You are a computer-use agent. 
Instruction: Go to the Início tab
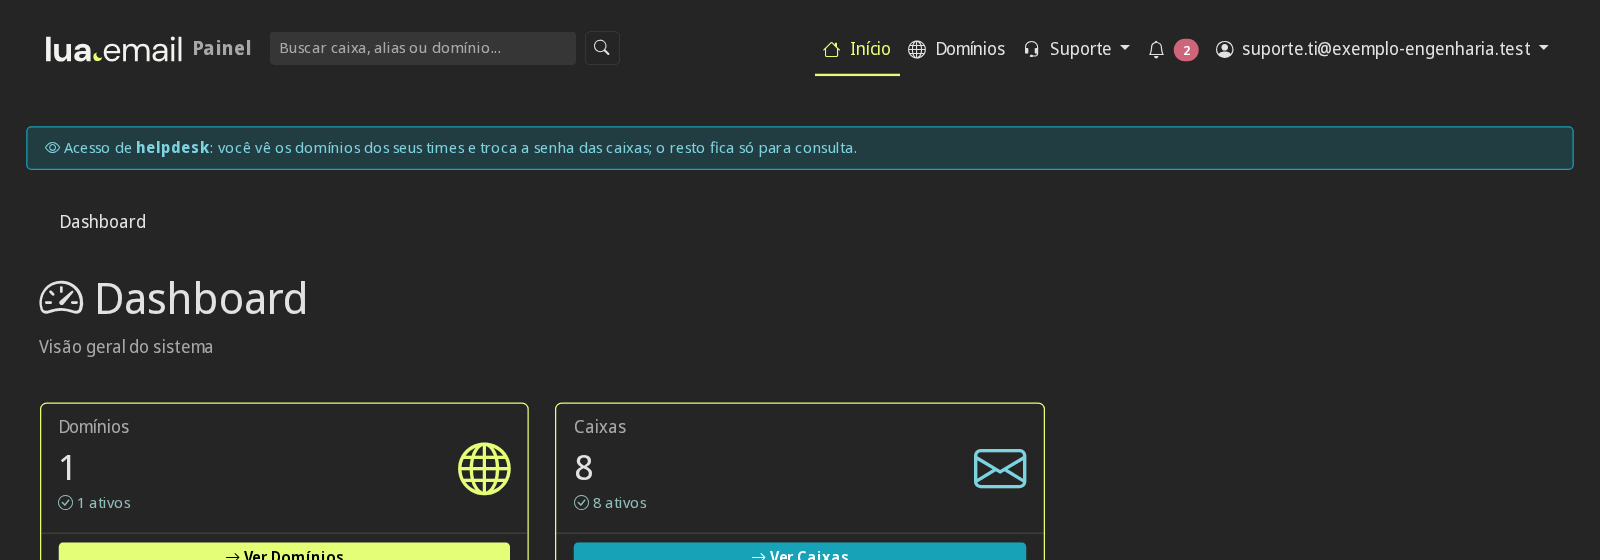(857, 49)
